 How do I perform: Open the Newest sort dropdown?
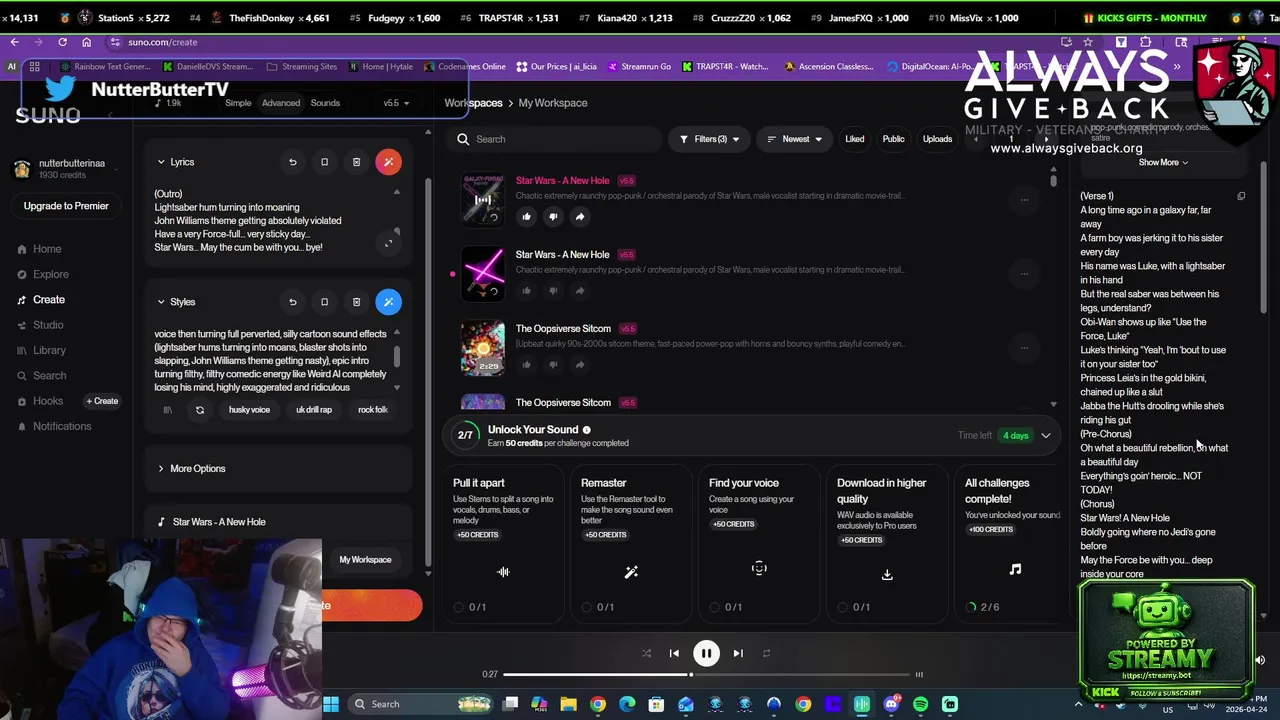tap(794, 139)
